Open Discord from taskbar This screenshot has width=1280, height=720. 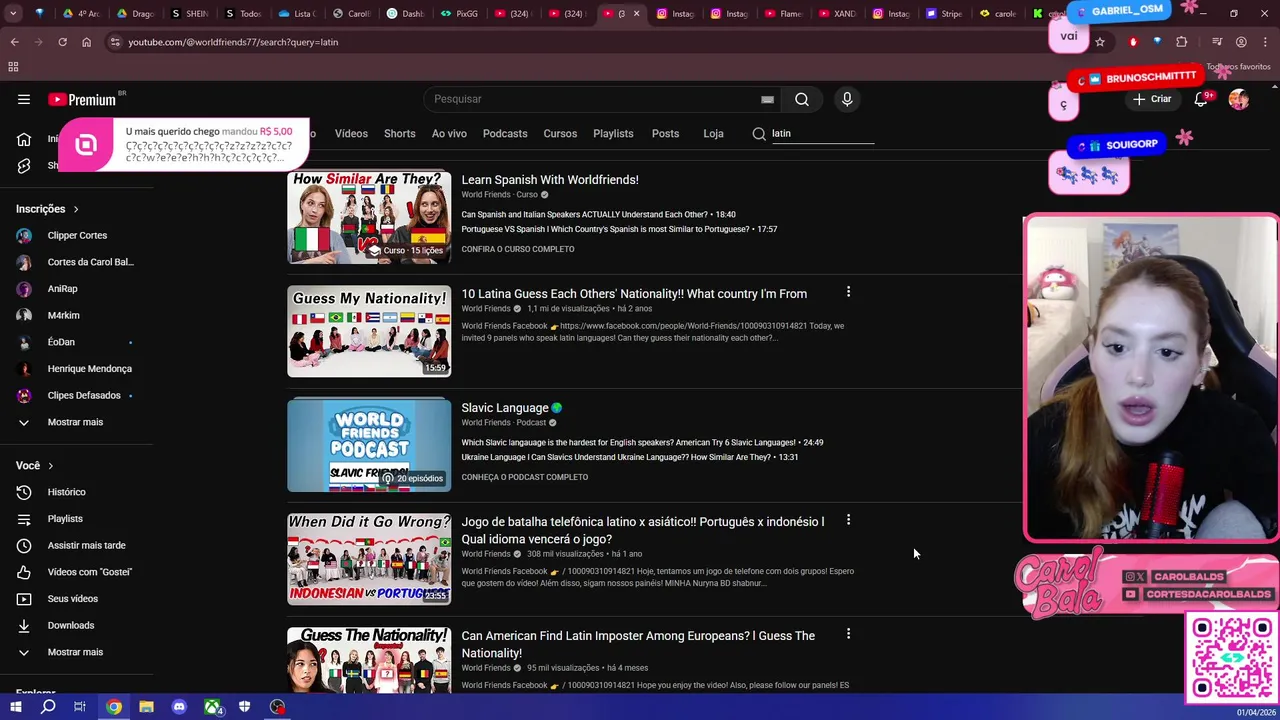tap(179, 707)
